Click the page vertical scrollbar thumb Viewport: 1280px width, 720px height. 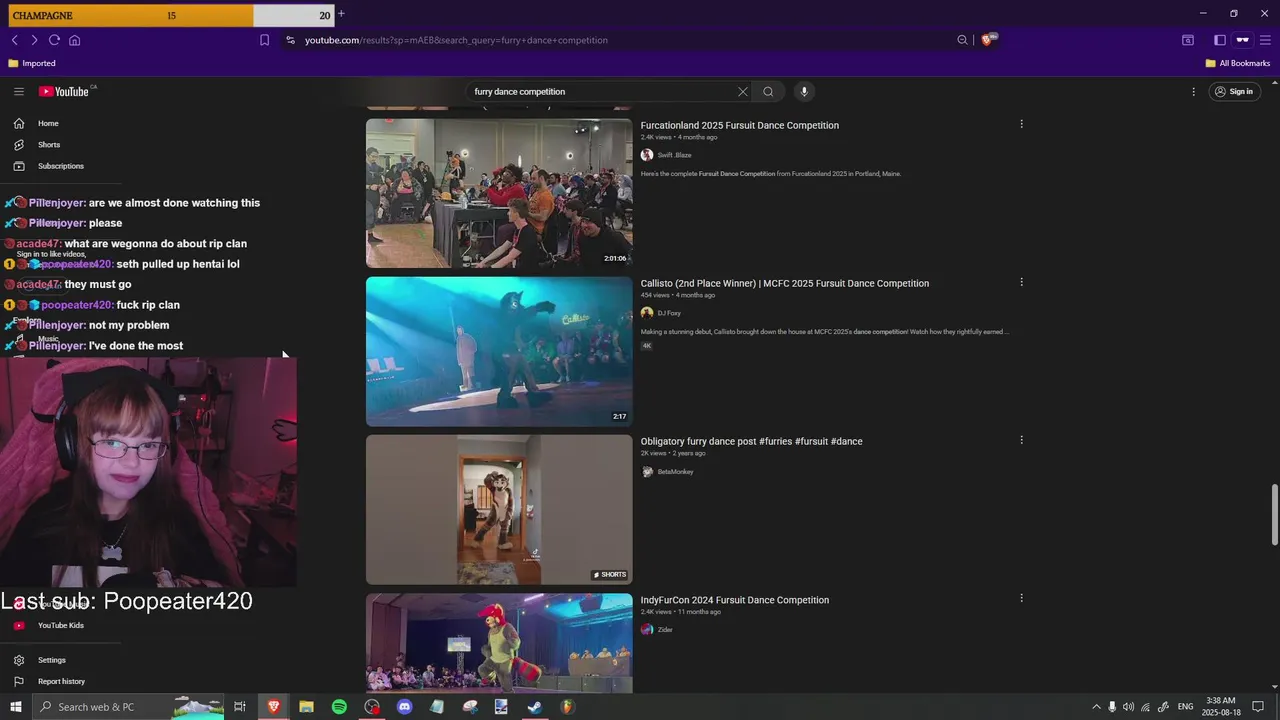tap(1274, 514)
